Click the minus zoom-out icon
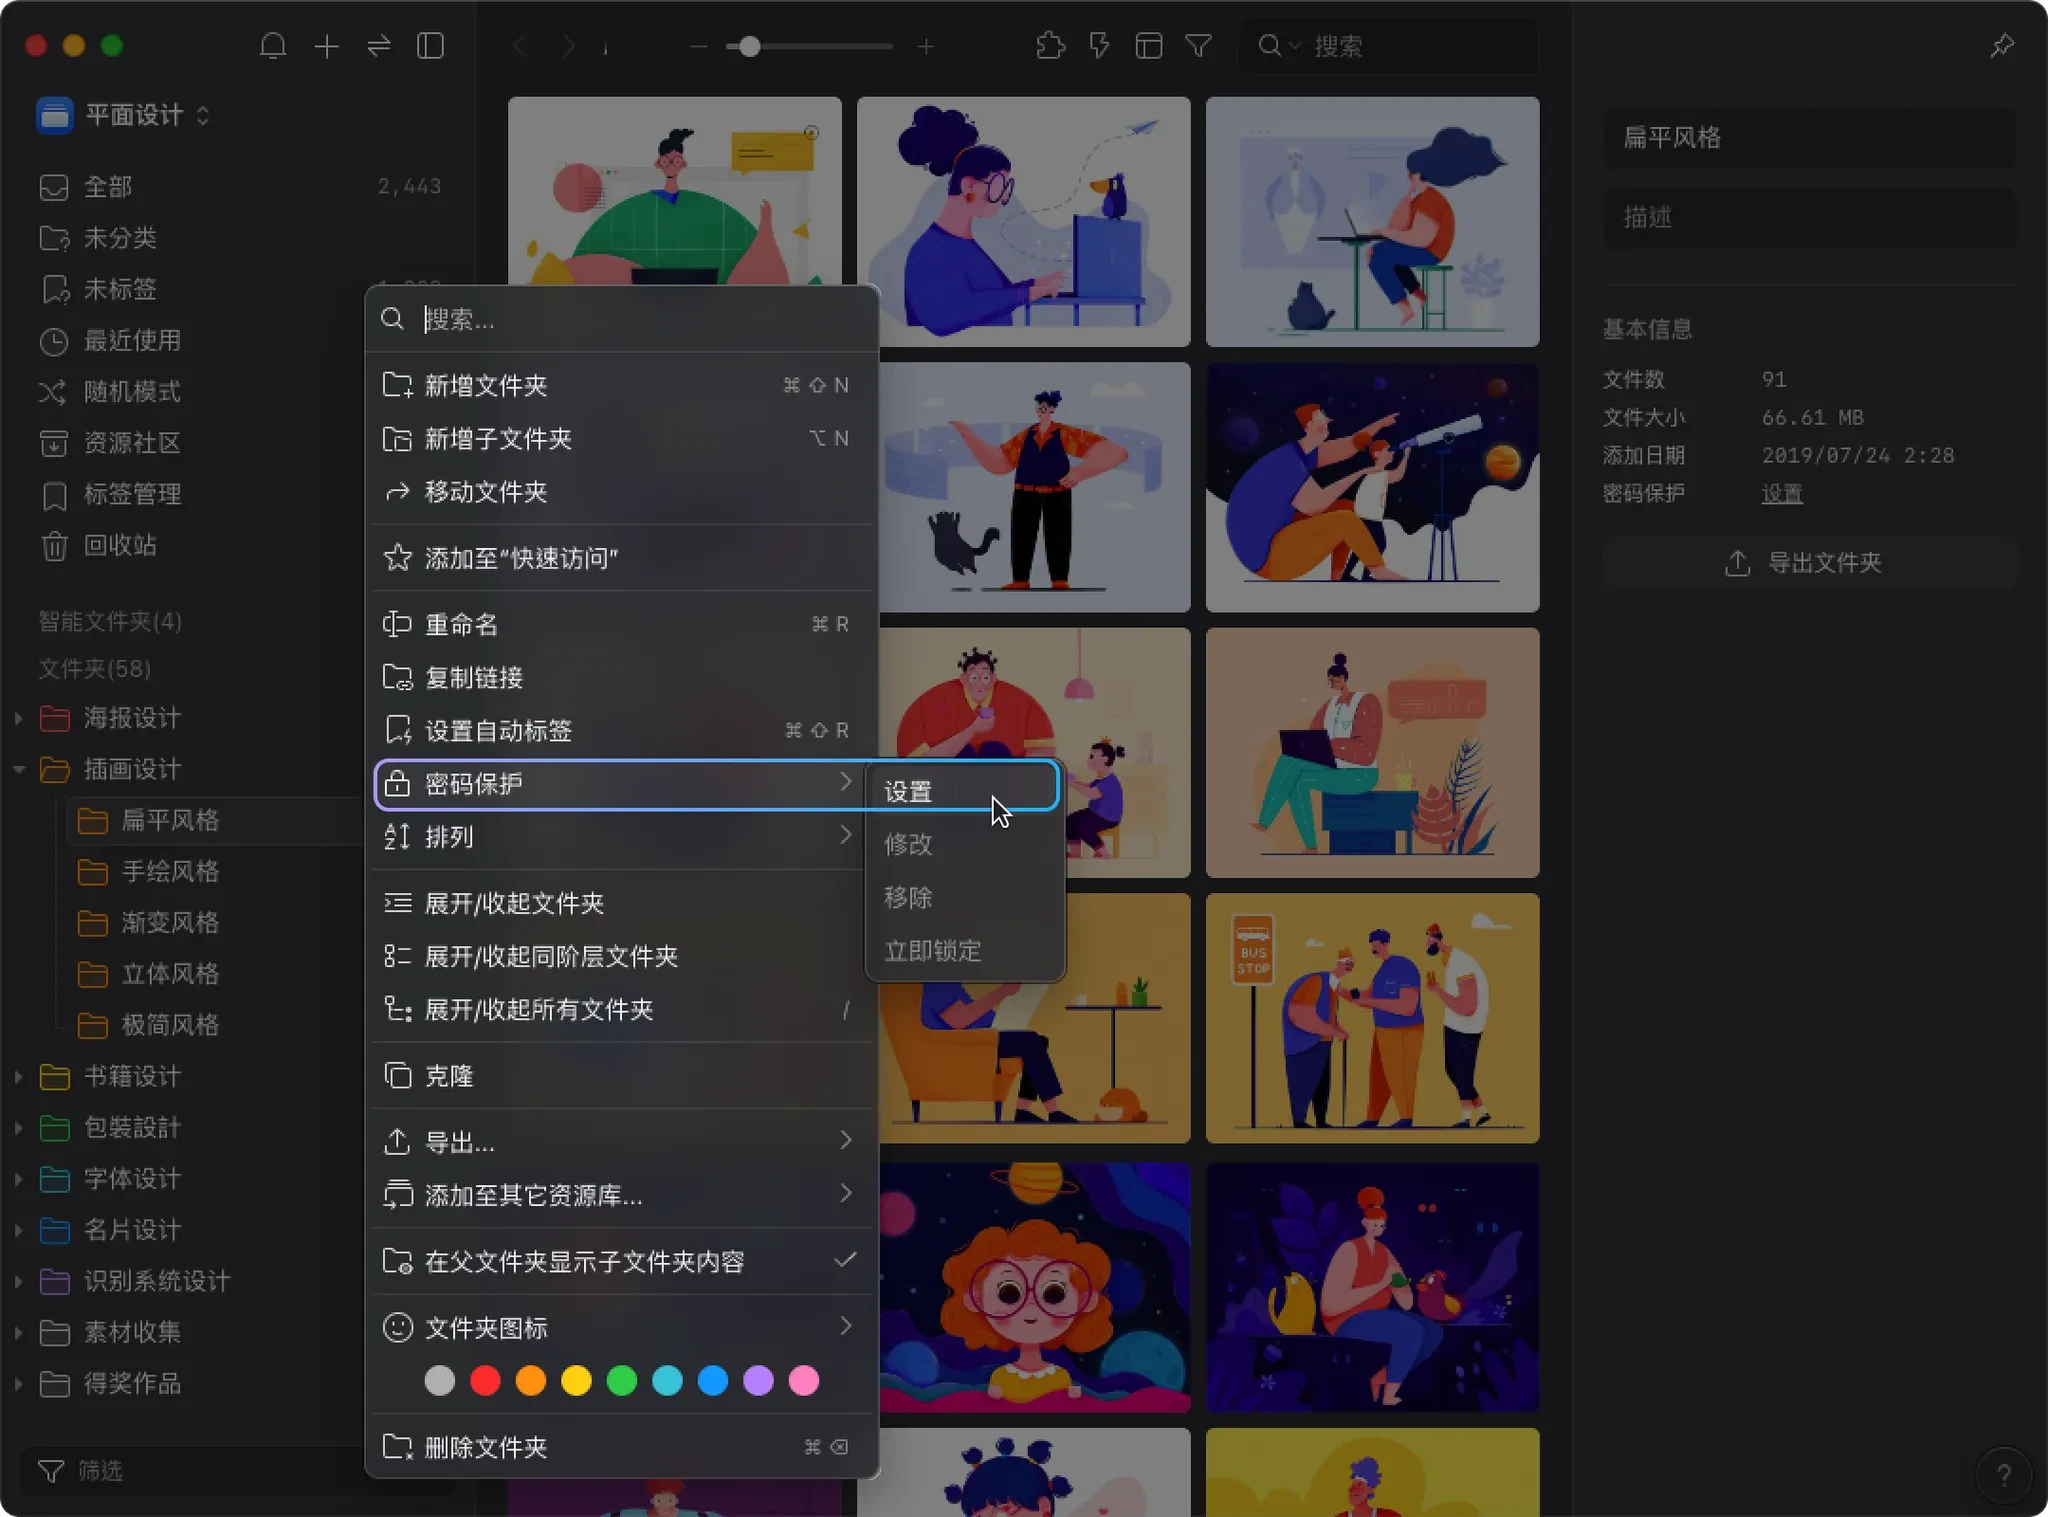Image resolution: width=2048 pixels, height=1517 pixels. point(699,46)
